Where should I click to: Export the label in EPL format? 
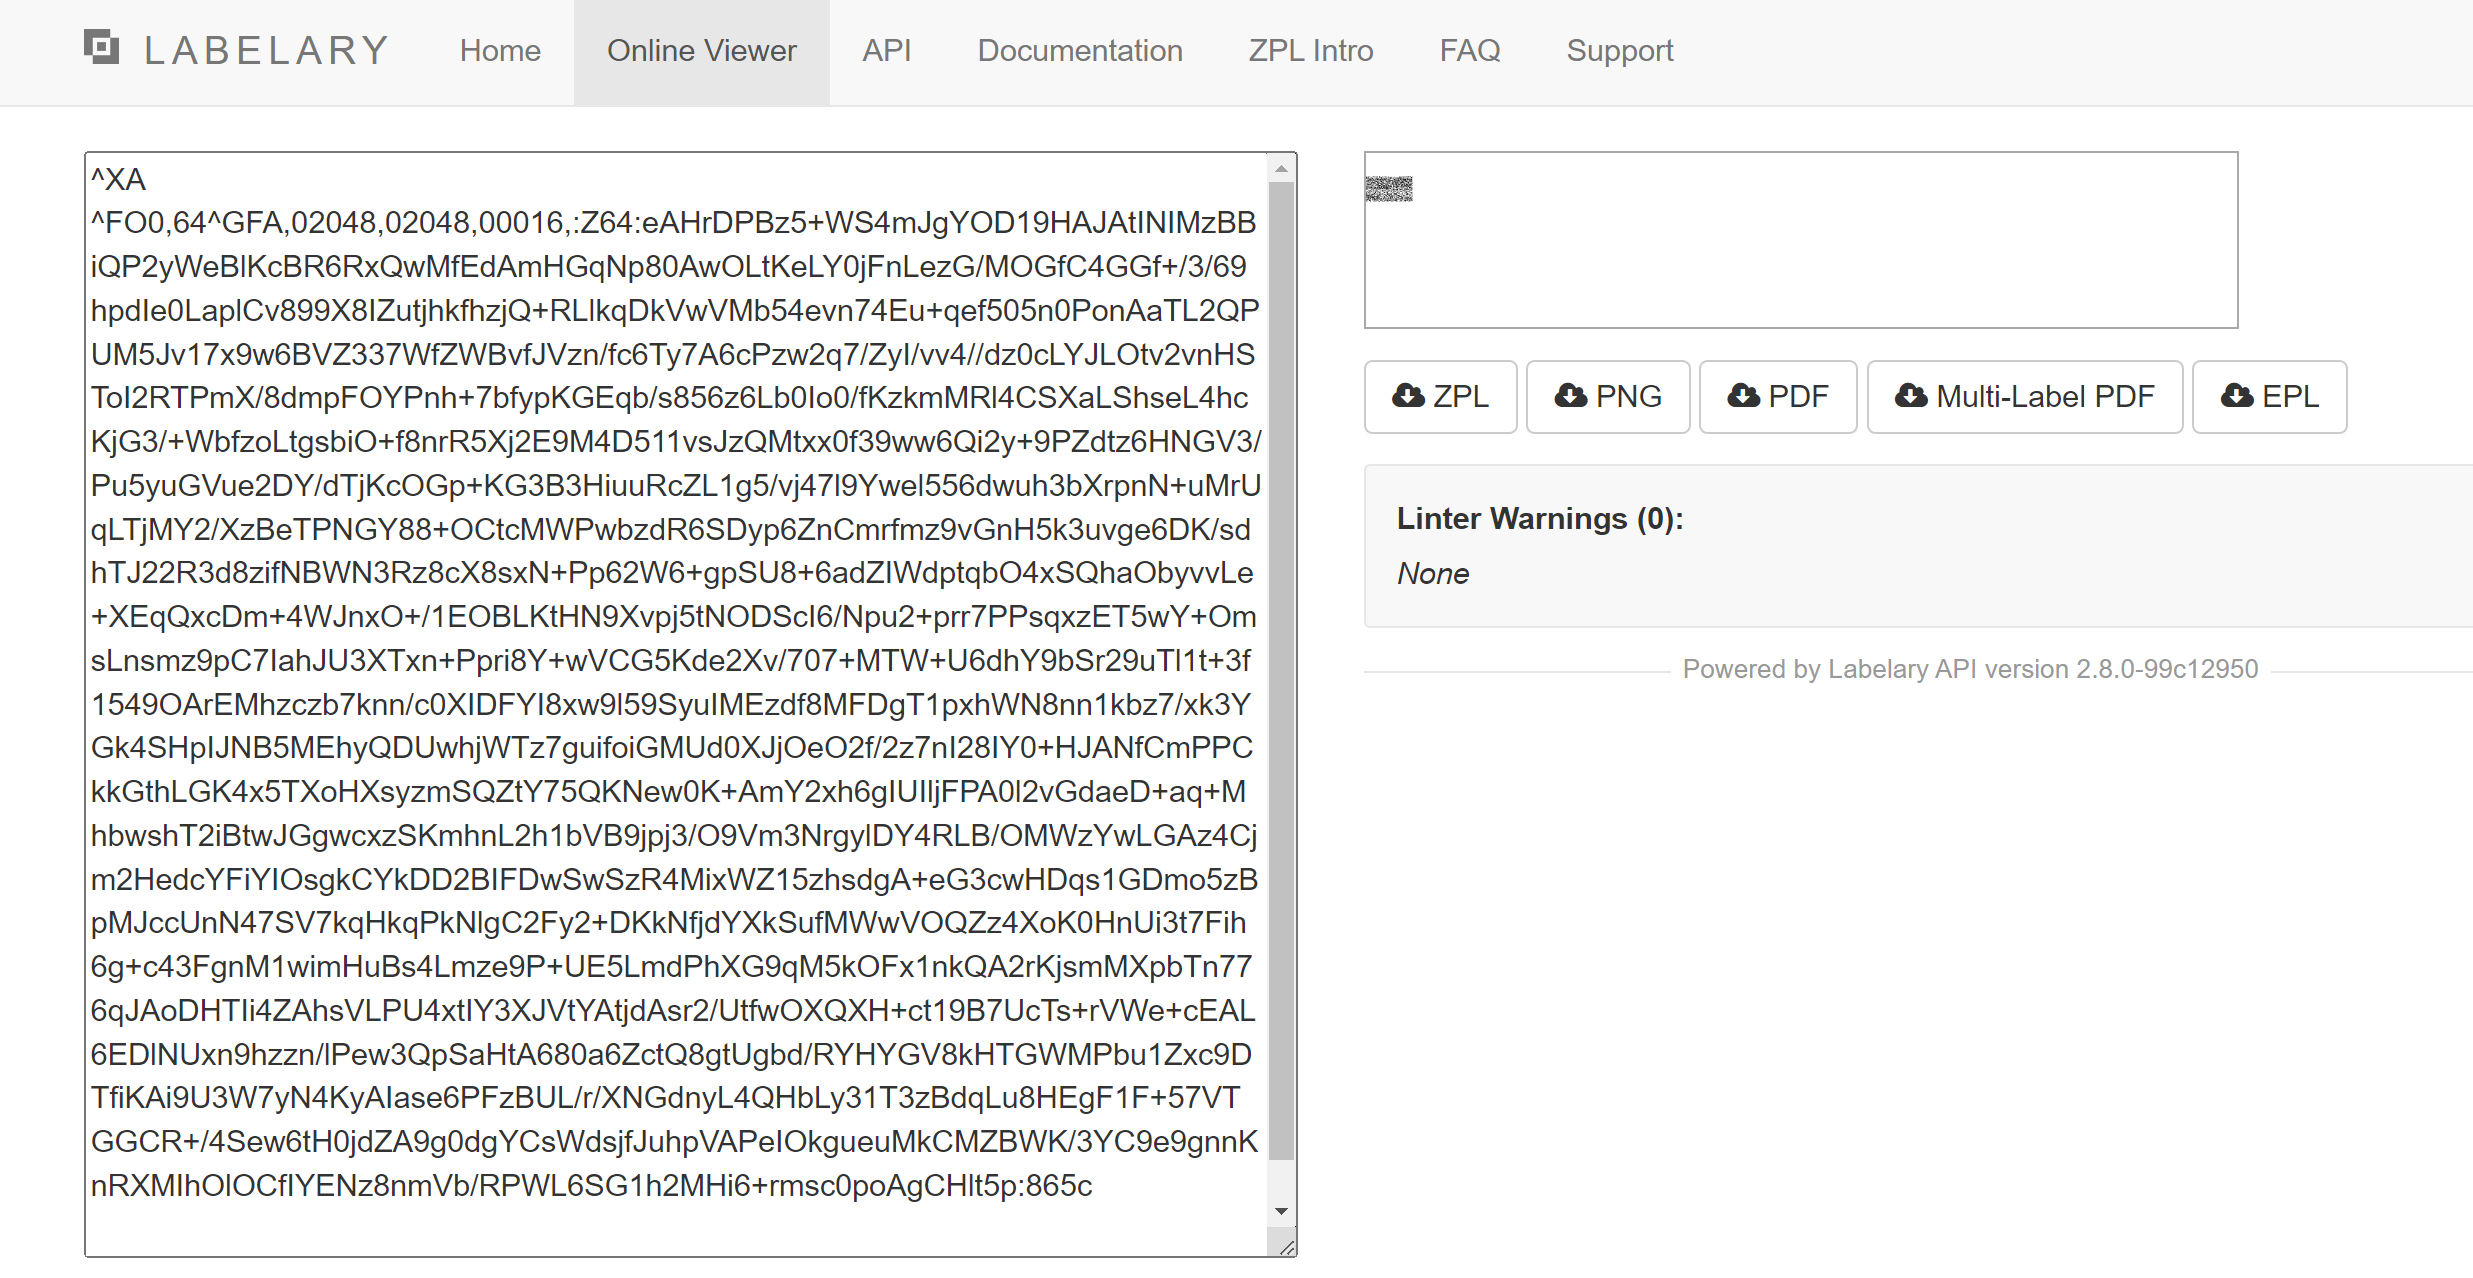click(x=2269, y=396)
